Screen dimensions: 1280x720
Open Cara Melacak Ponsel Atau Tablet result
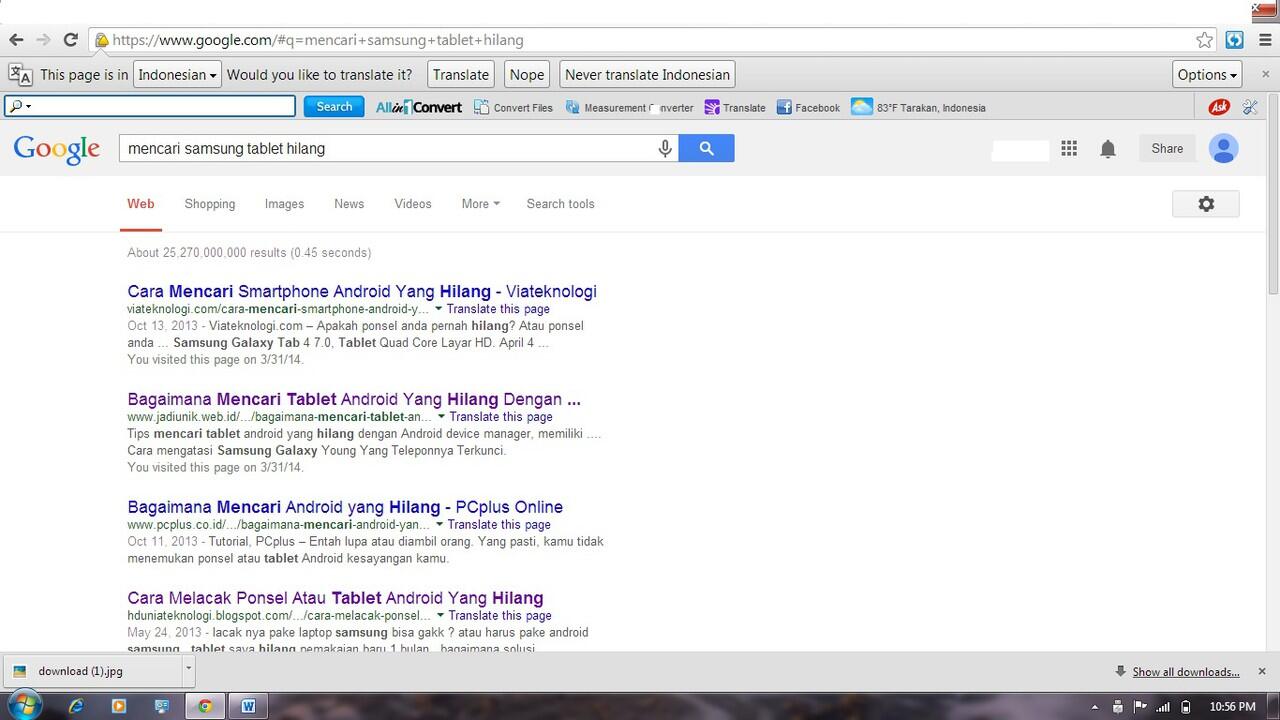(x=335, y=598)
